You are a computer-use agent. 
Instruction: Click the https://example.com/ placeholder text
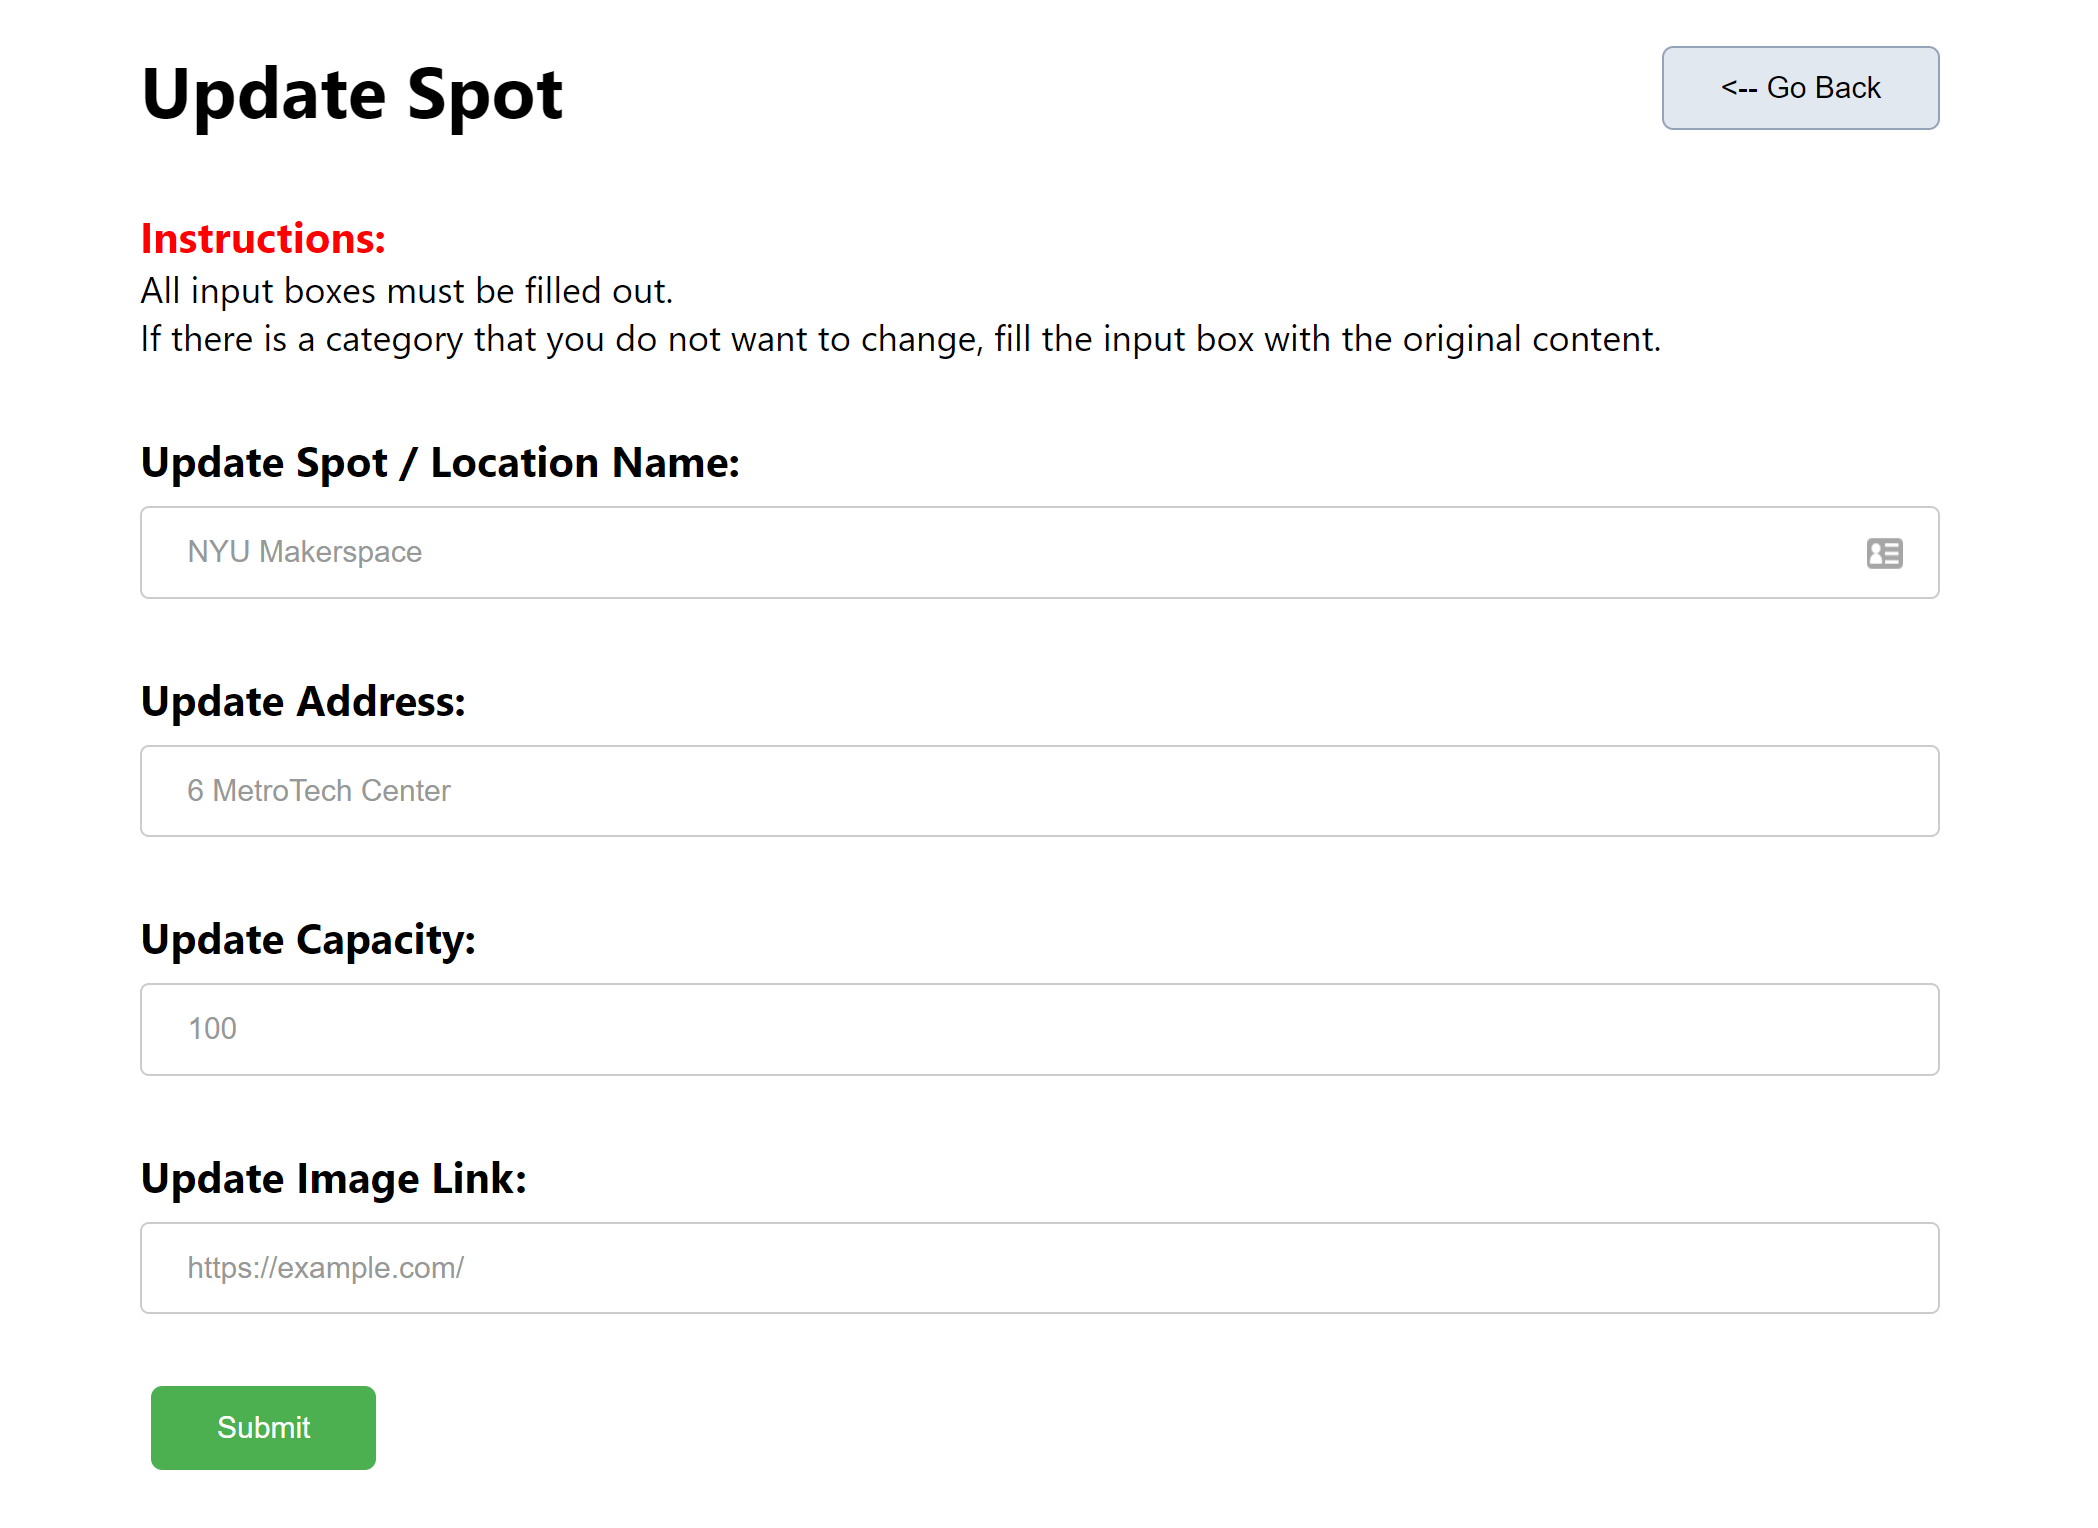pyautogui.click(x=325, y=1267)
